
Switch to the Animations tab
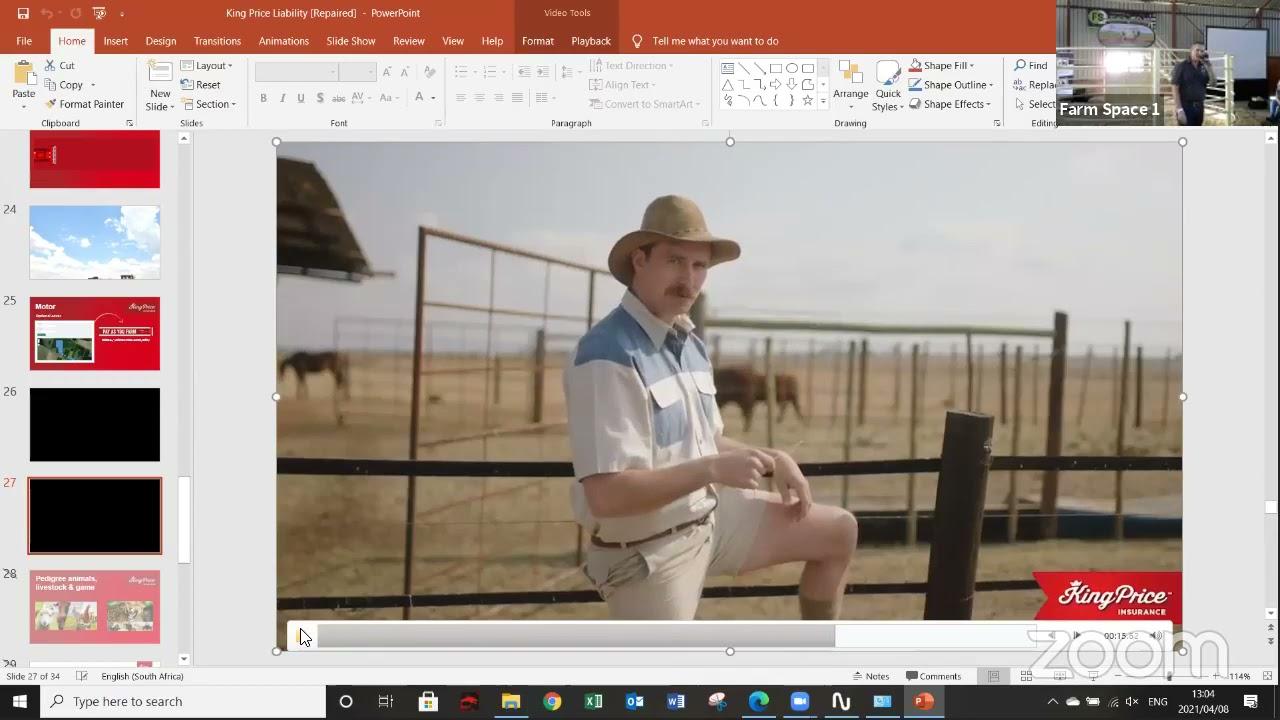click(x=284, y=41)
